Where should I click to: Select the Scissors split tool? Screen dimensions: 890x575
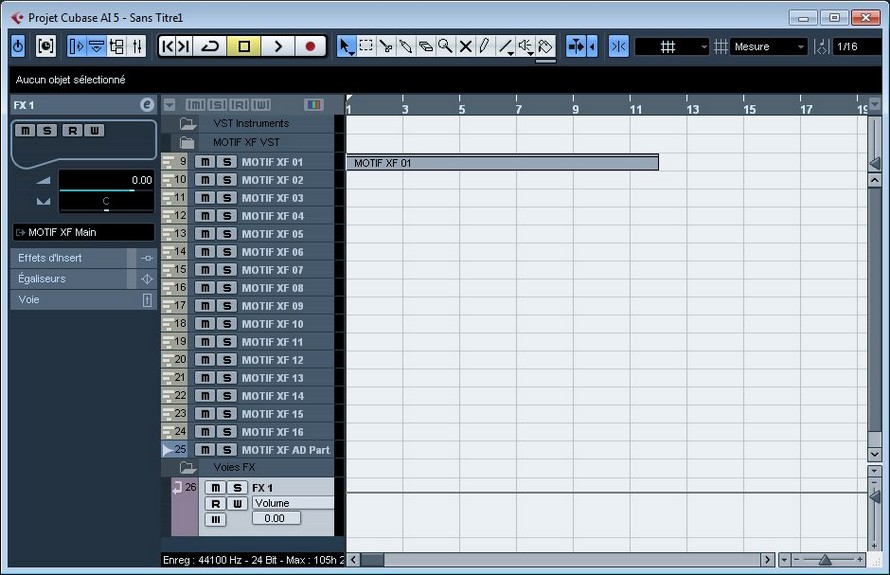click(x=386, y=46)
